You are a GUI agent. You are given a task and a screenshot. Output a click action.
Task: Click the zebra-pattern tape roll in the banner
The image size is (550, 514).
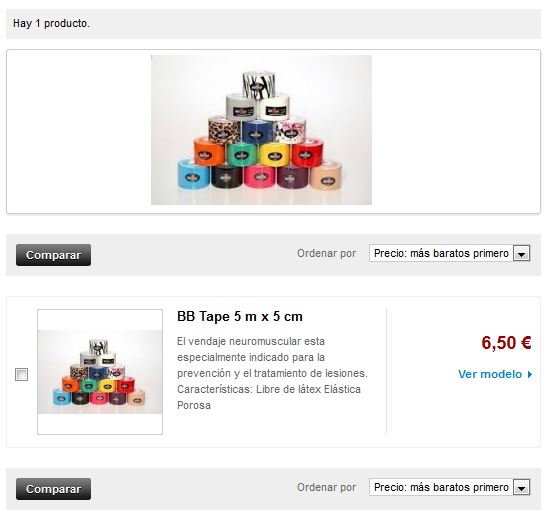click(259, 84)
